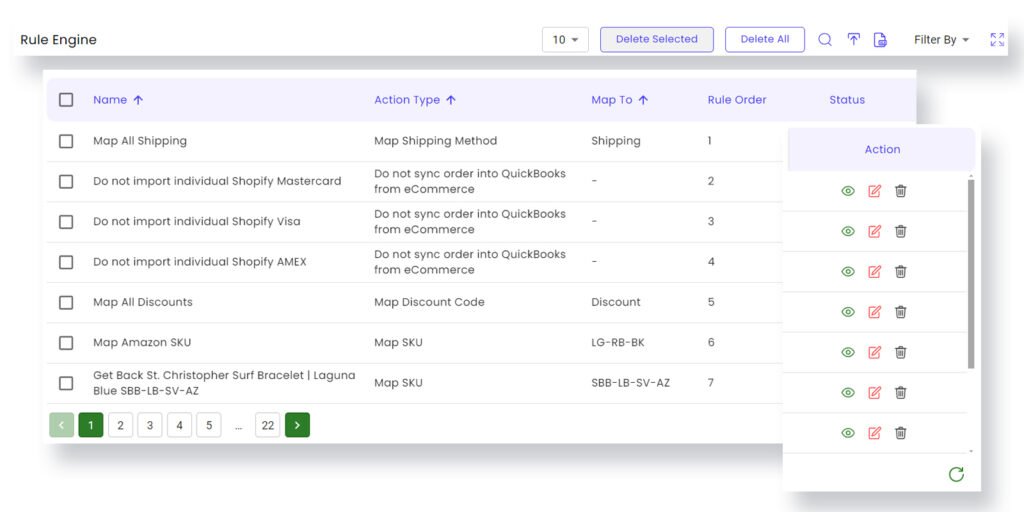This screenshot has height=512, width=1024.
Task: Click the 'Map All Shipping' rule name
Action: click(140, 141)
